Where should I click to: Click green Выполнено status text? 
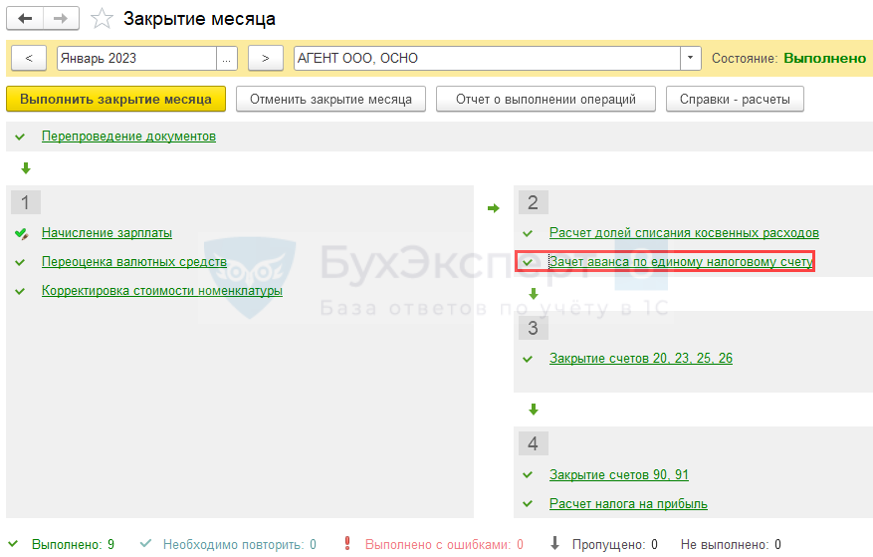click(825, 58)
